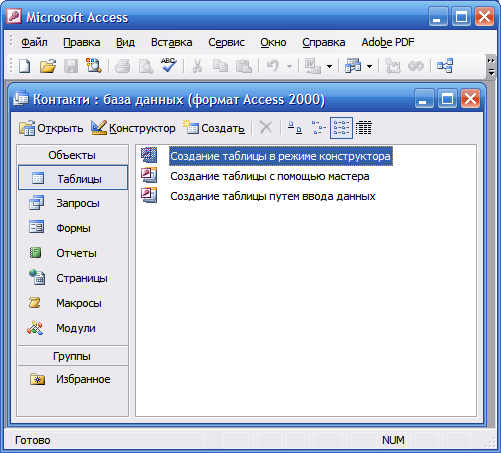Click the Microsoft Access title bar icon
Viewport: 501px width, 453px height.
(14, 16)
